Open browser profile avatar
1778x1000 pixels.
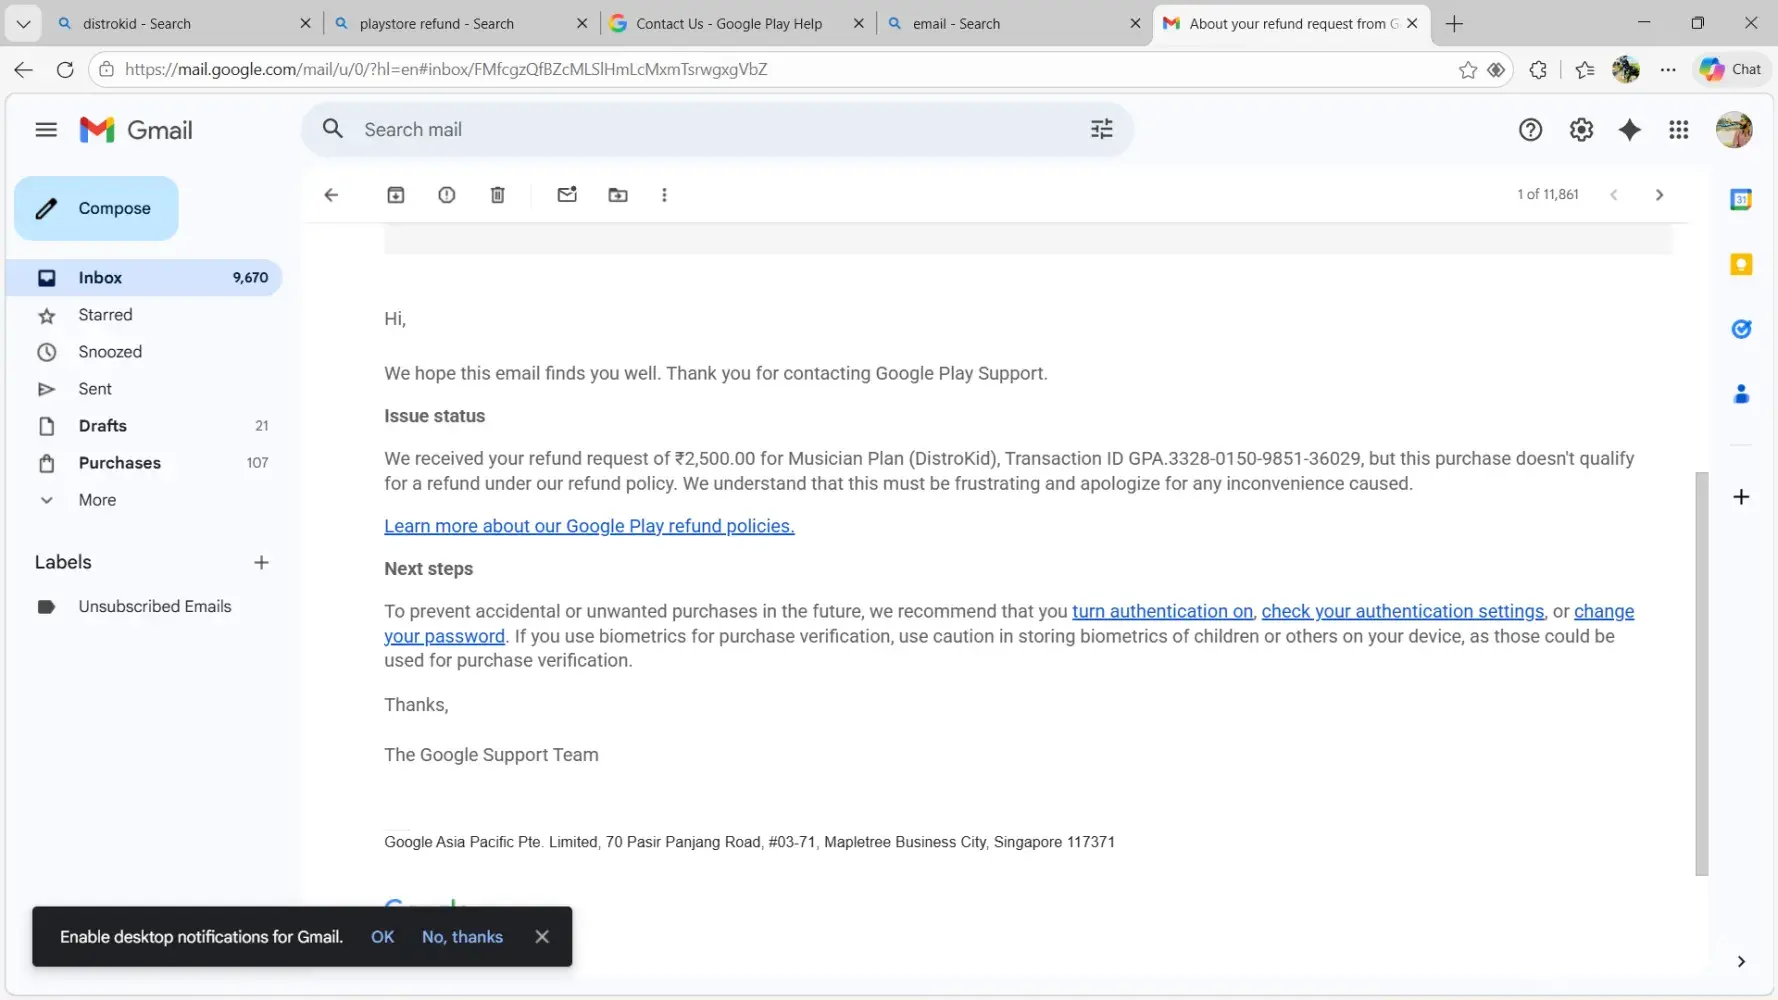pos(1626,69)
